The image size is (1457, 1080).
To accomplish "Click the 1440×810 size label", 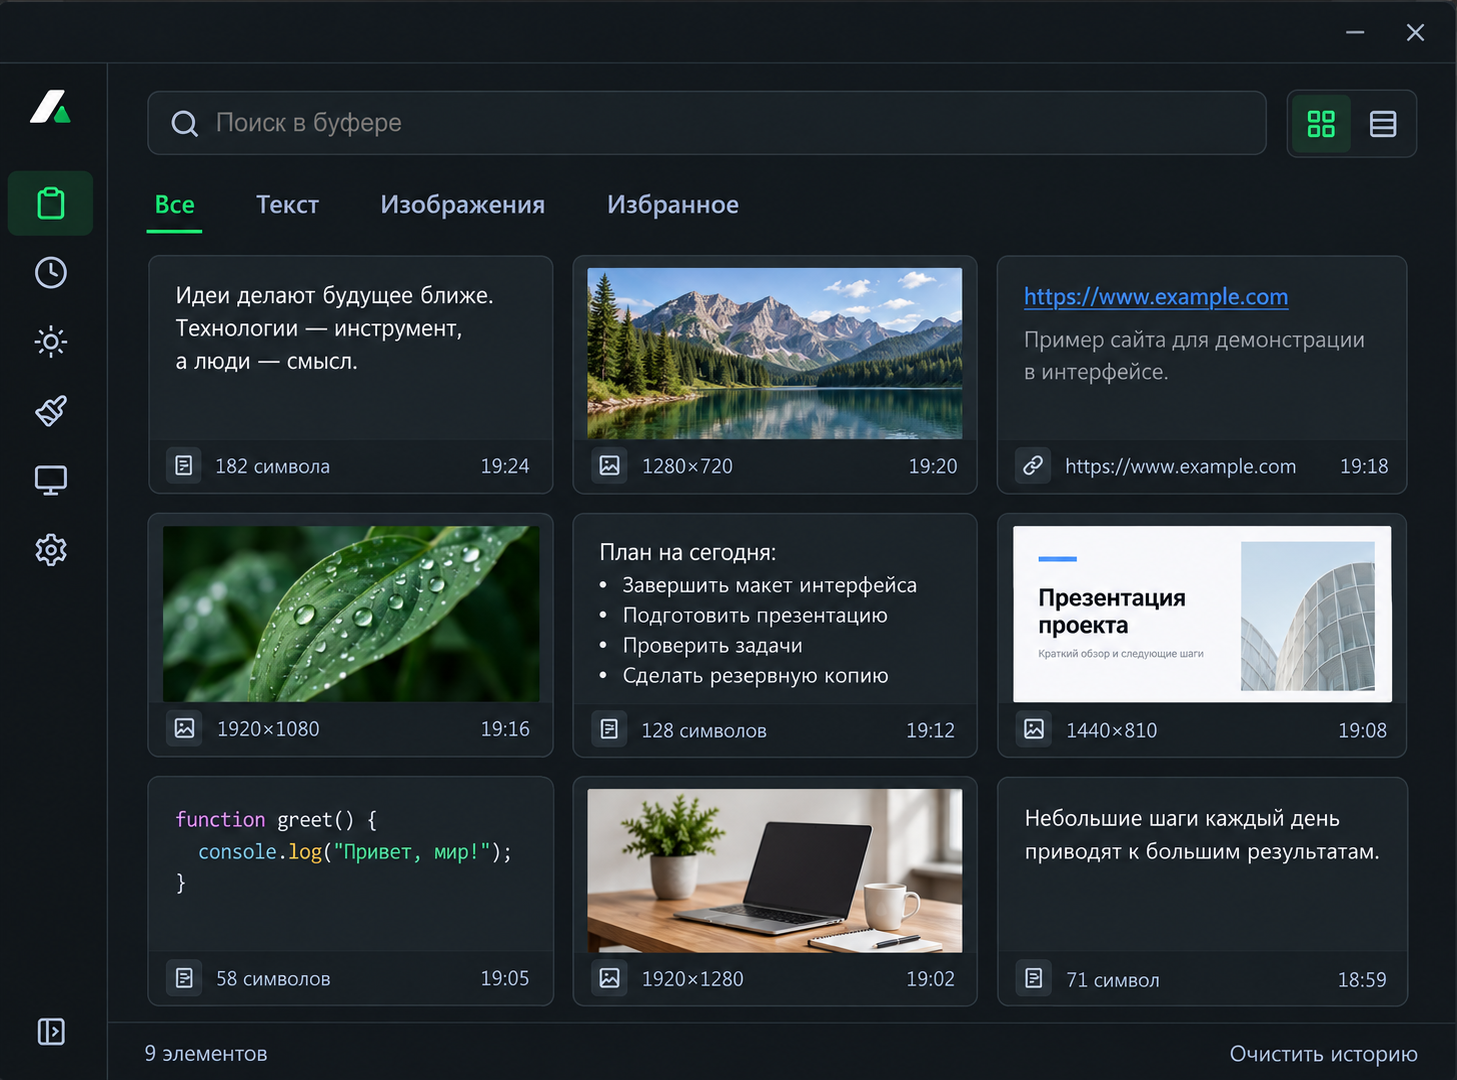I will (x=1111, y=731).
